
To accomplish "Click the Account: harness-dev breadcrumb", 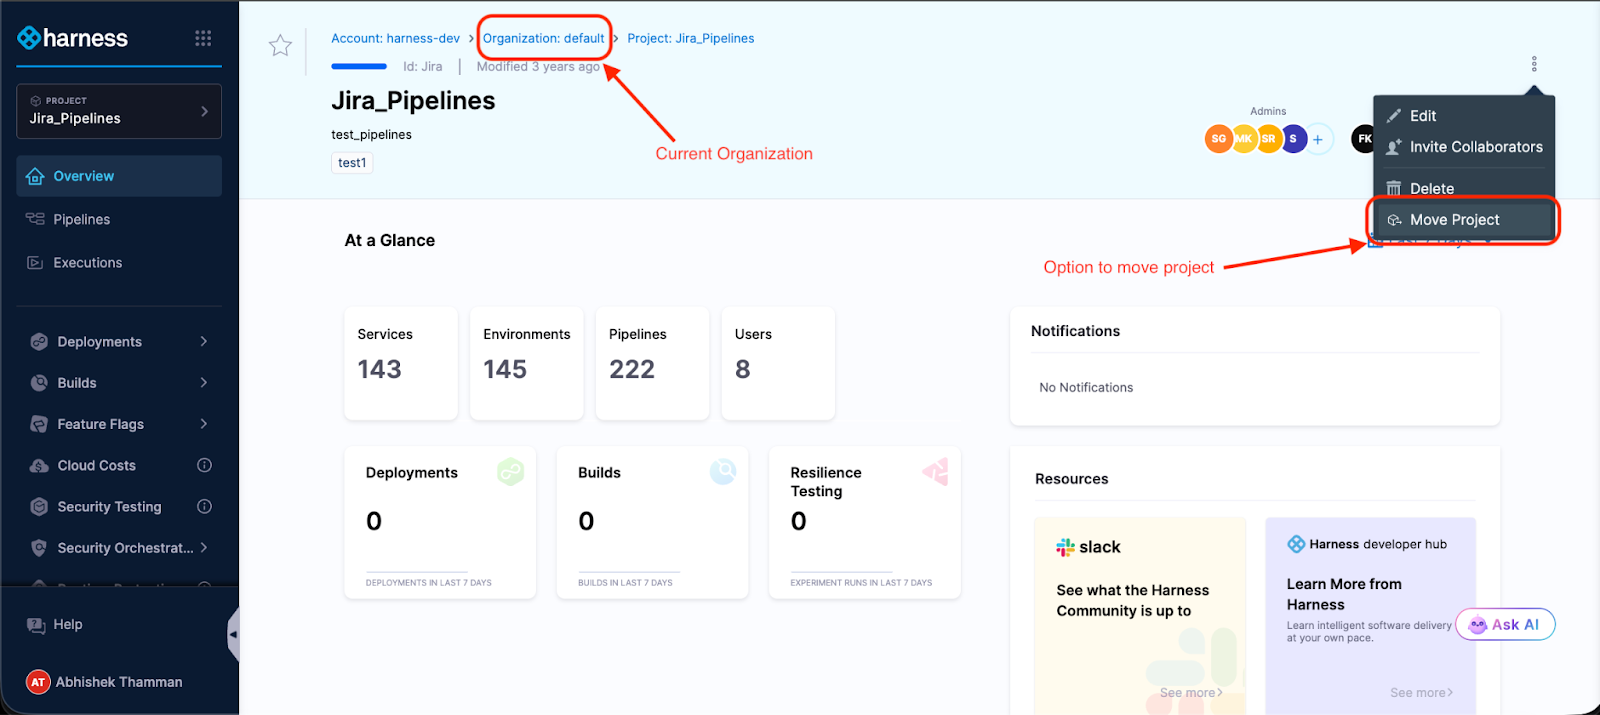I will [x=396, y=38].
